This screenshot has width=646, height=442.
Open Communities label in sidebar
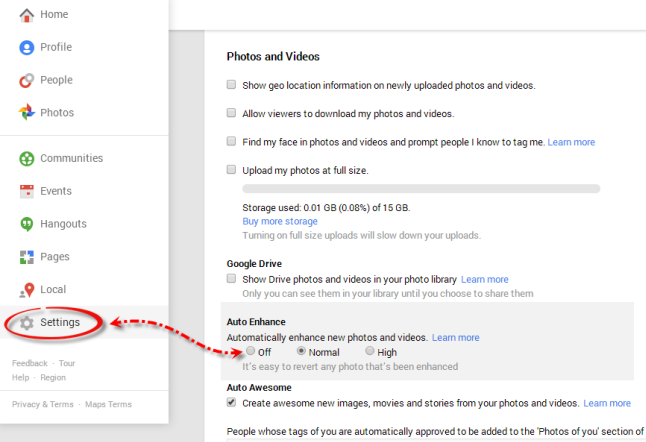72,158
